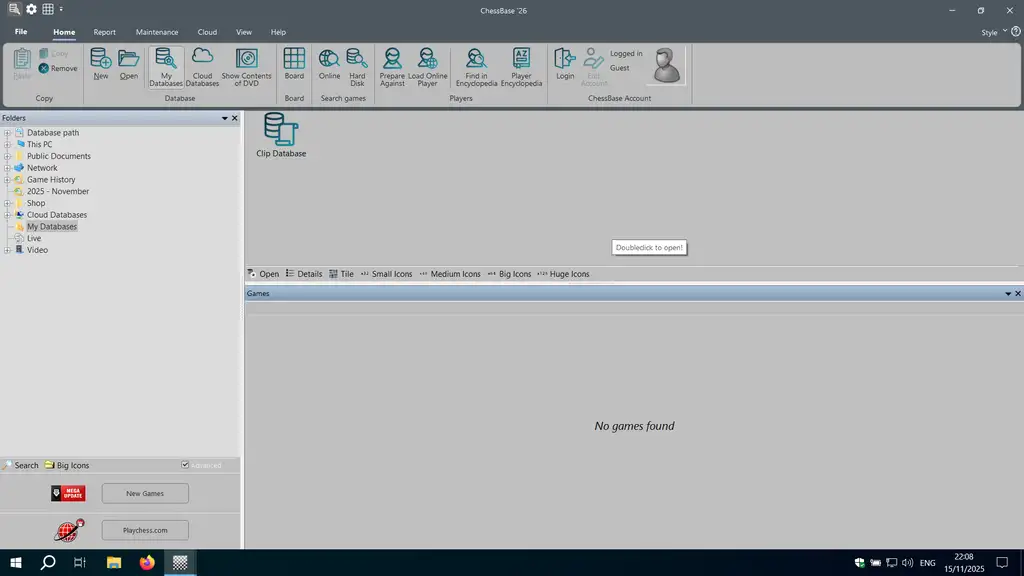The width and height of the screenshot is (1024, 576).
Task: Toggle the Advanced checkbox
Action: tap(185, 465)
